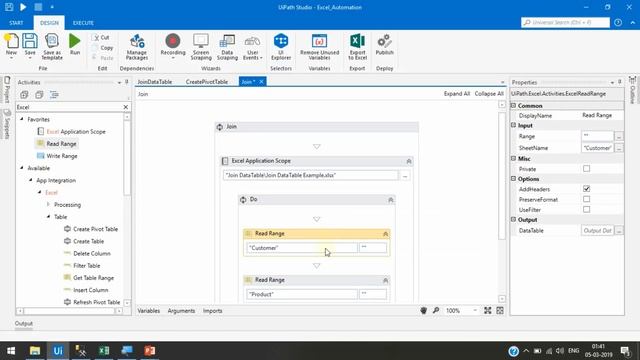
Task: Select Excel Application Scope in Favorites
Action: (x=71, y=131)
